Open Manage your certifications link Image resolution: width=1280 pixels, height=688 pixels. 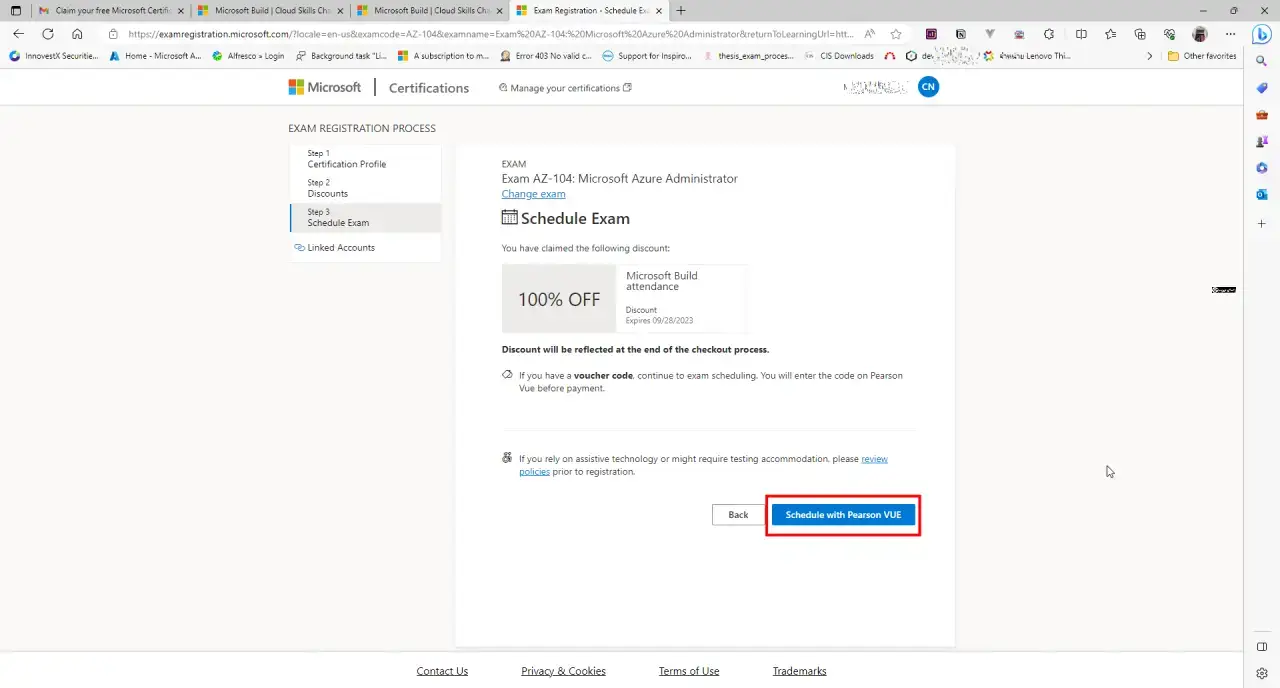pyautogui.click(x=565, y=88)
